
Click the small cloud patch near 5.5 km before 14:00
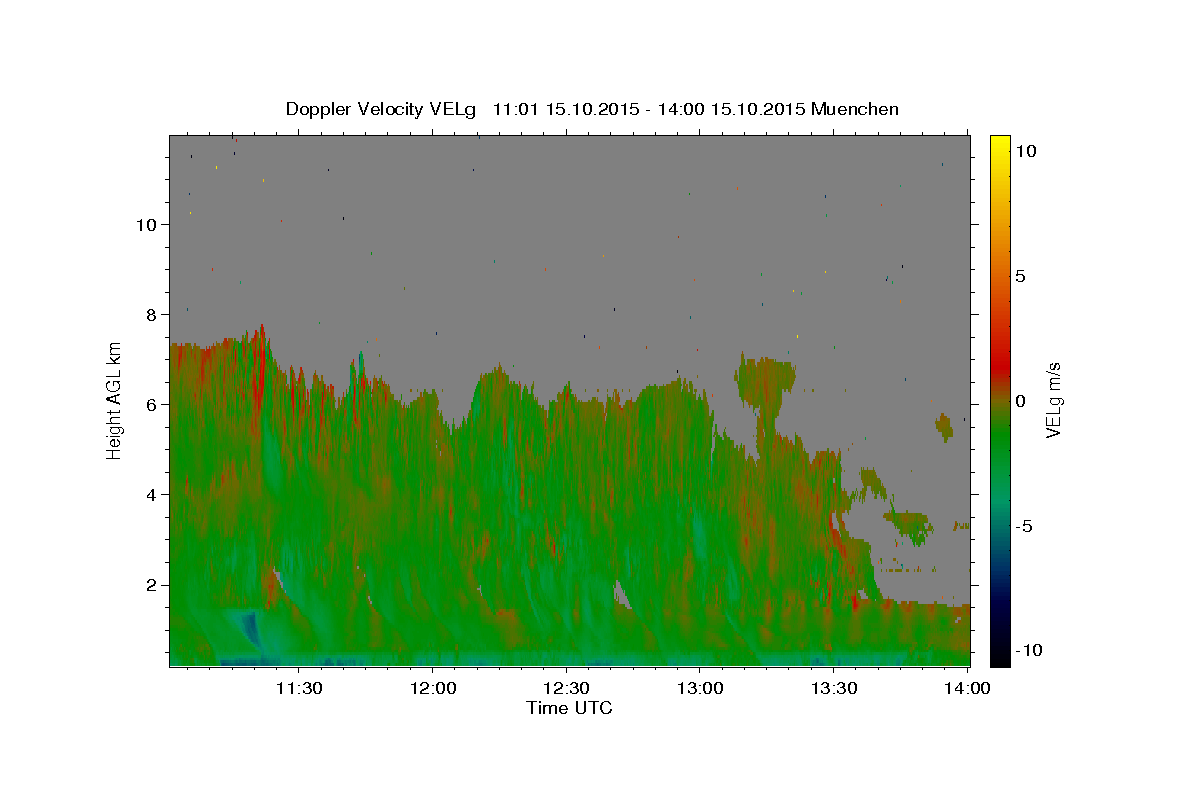click(944, 427)
